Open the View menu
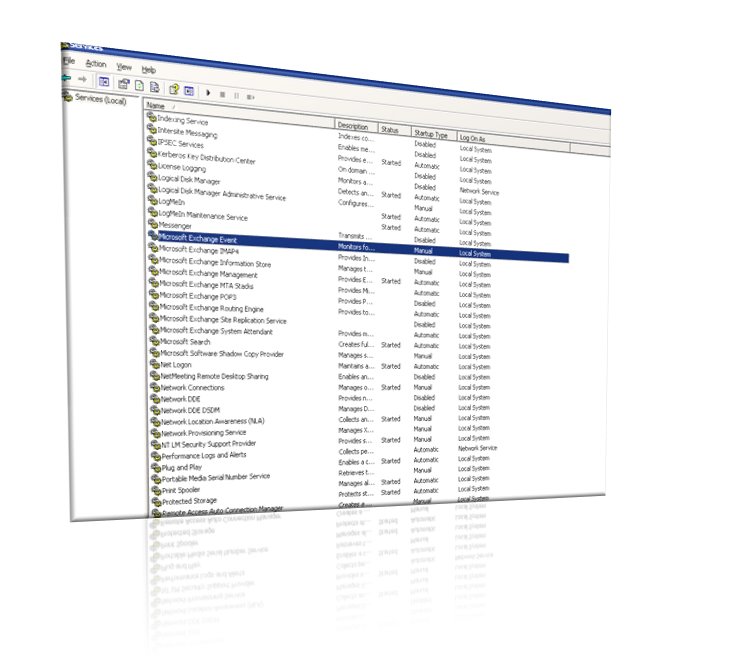This screenshot has height=661, width=732. (124, 67)
